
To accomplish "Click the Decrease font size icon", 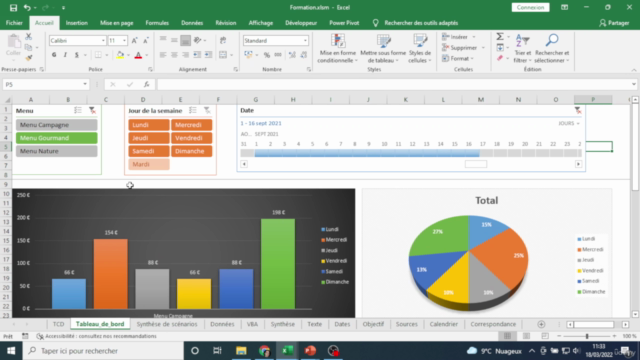I will click(146, 40).
